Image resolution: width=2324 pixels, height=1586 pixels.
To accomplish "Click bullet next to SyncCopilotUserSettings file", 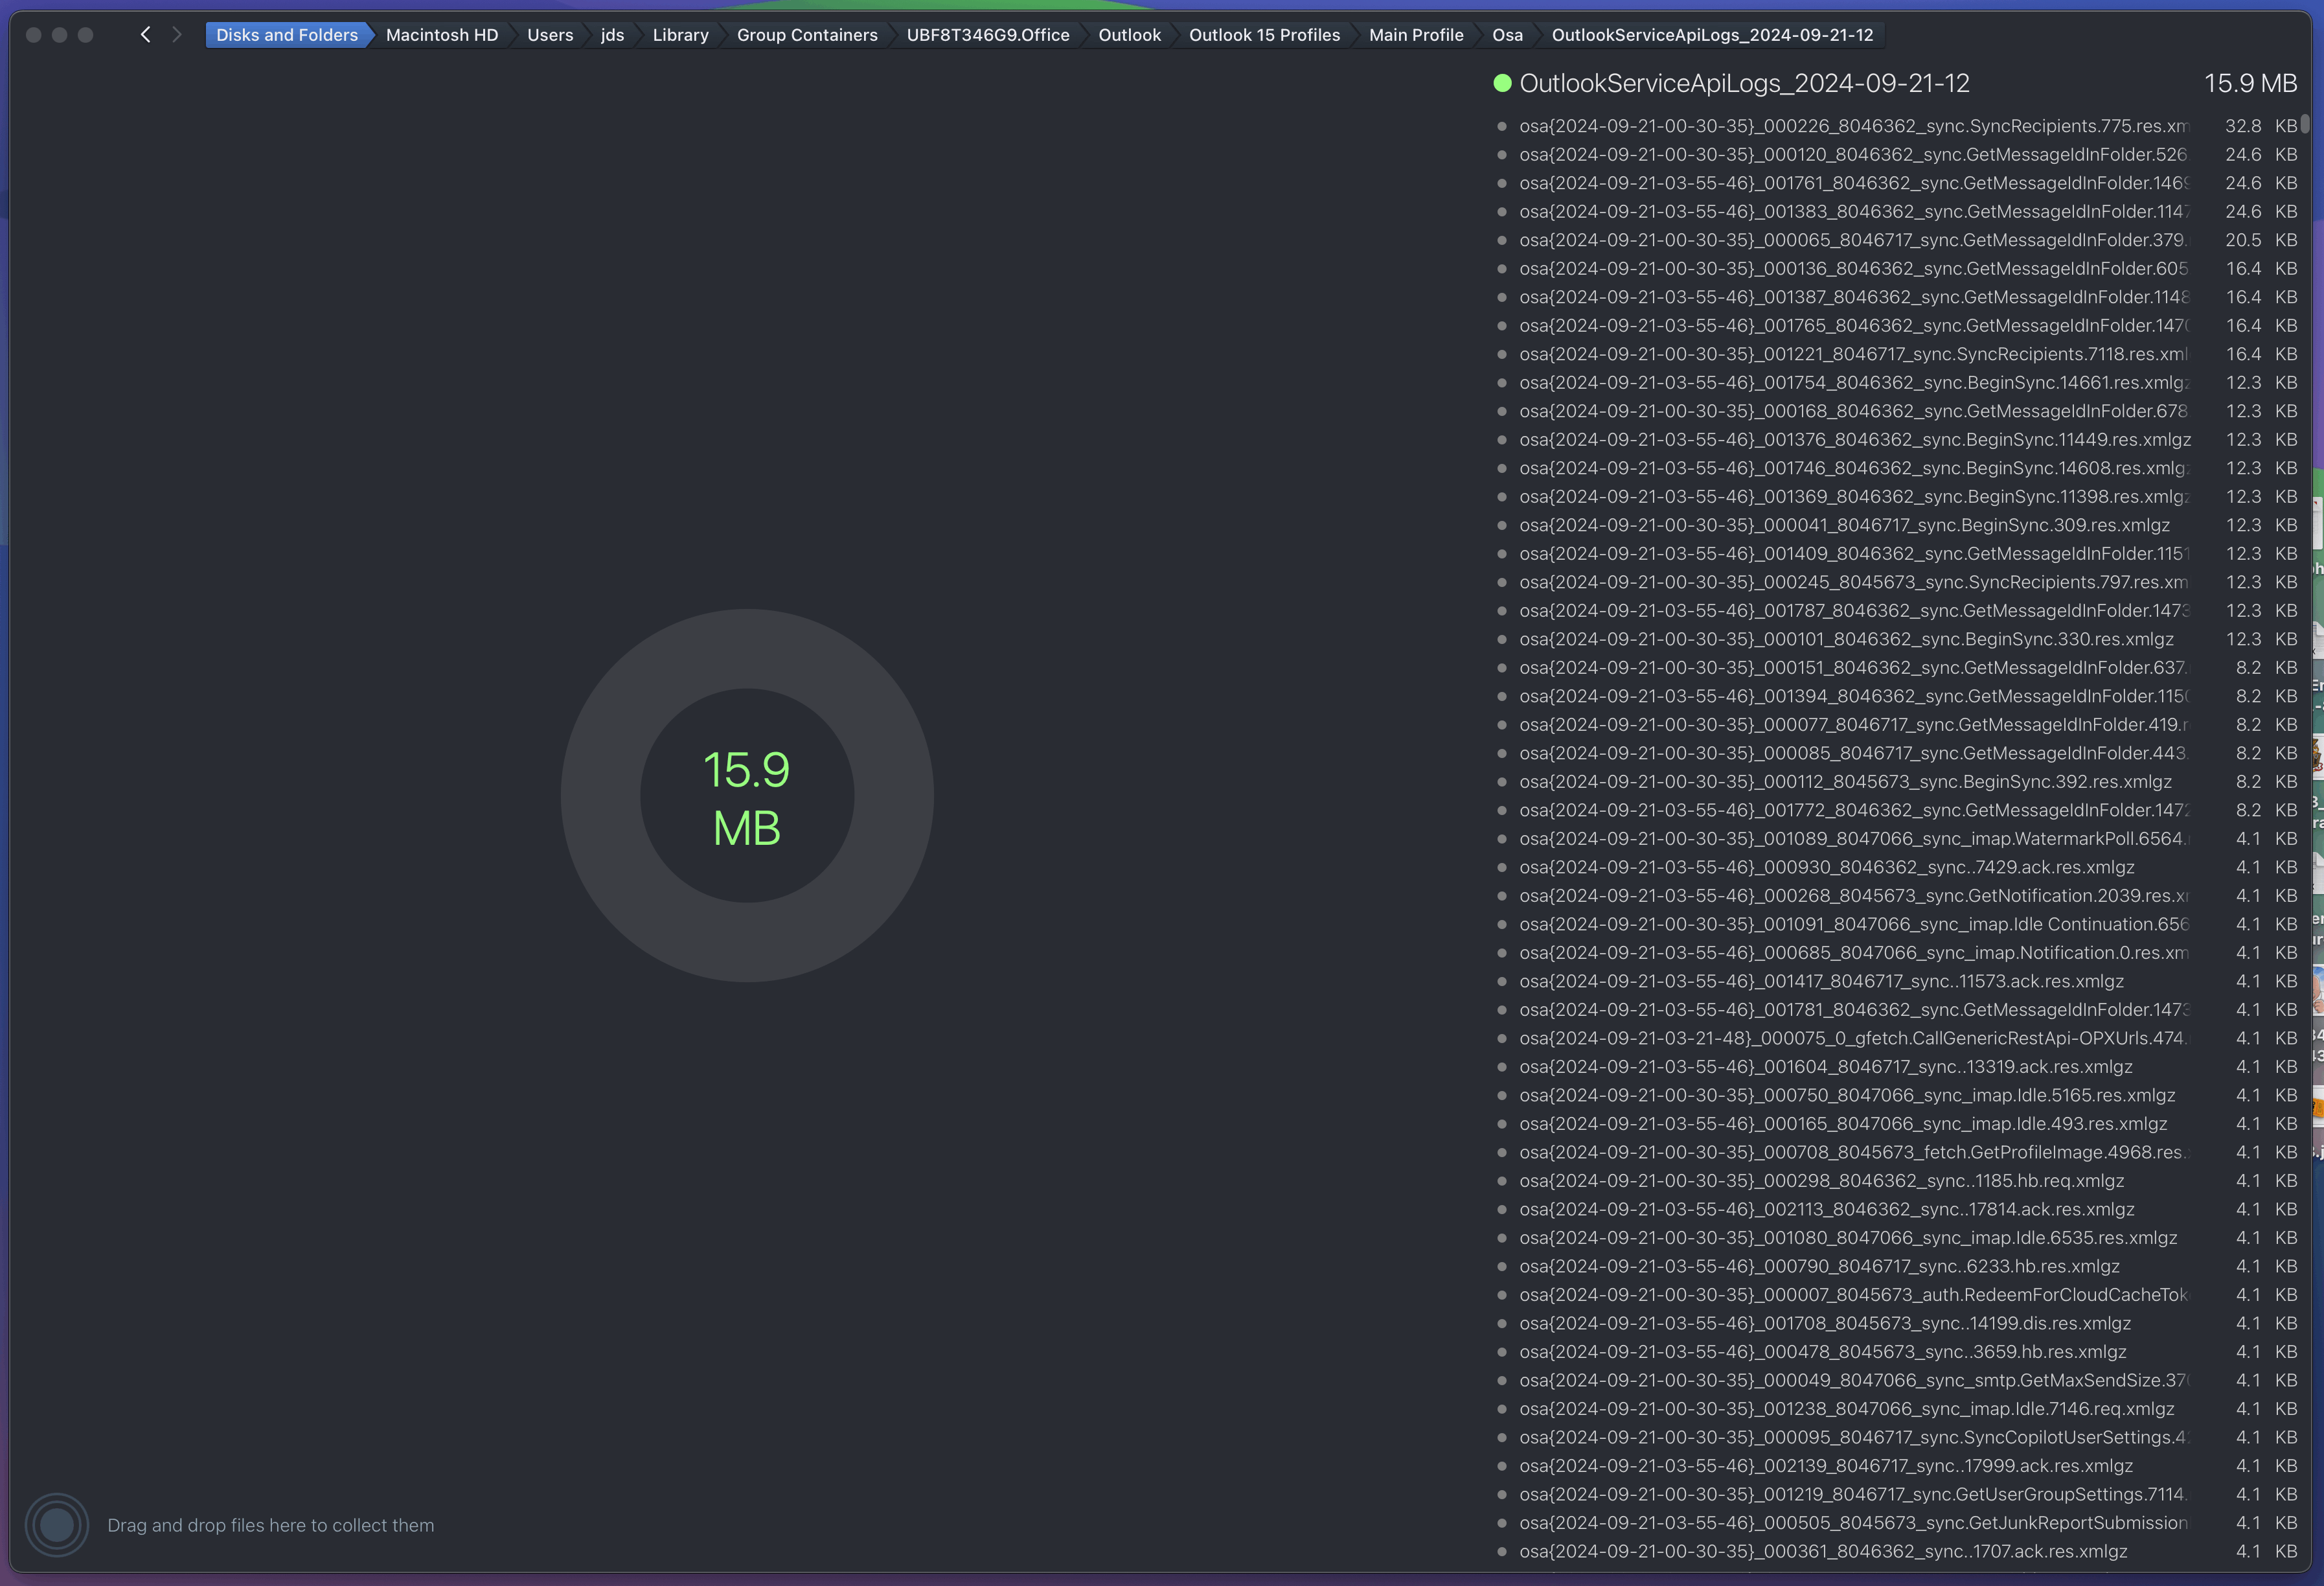I will (1502, 1437).
